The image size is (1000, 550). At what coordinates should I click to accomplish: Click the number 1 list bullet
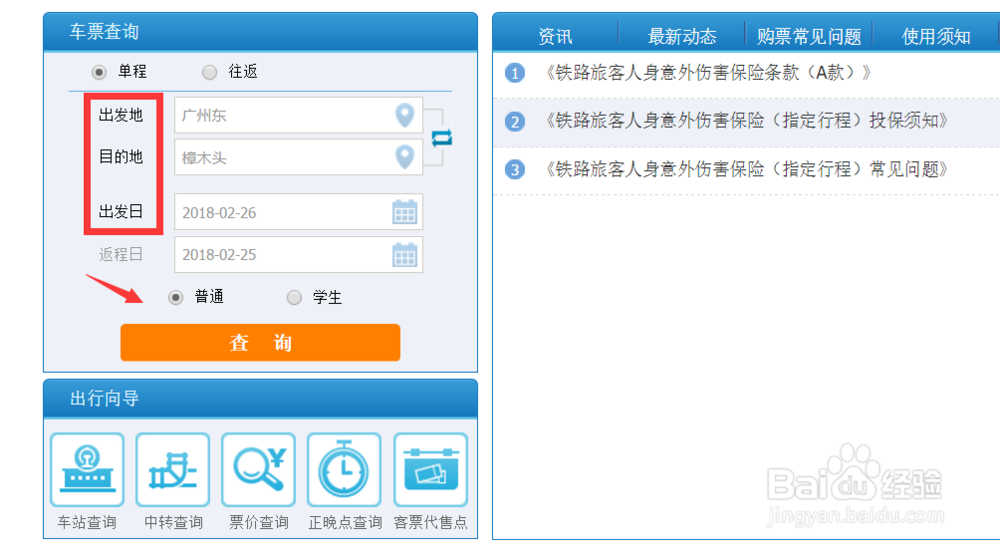(515, 73)
